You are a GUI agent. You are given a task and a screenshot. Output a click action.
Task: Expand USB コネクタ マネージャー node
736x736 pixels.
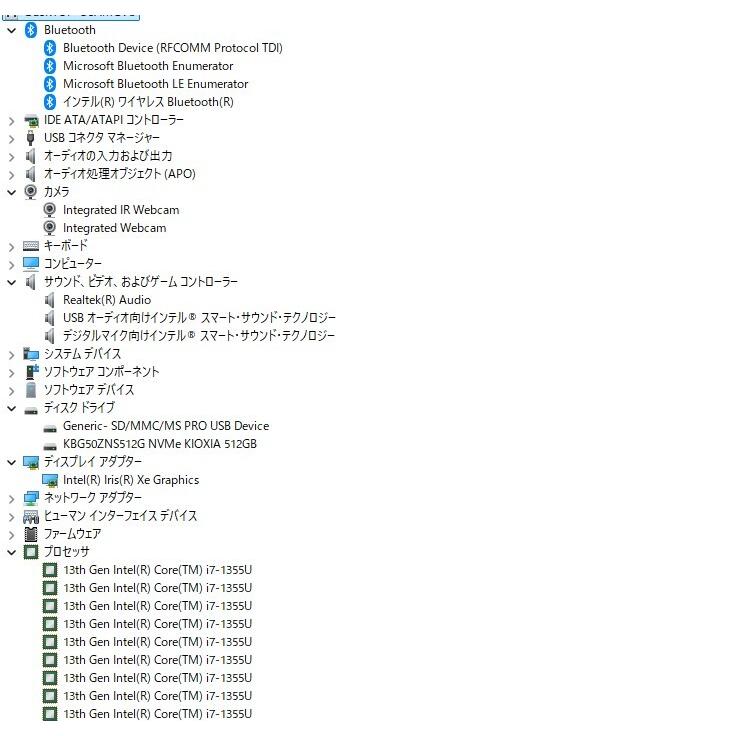12,139
